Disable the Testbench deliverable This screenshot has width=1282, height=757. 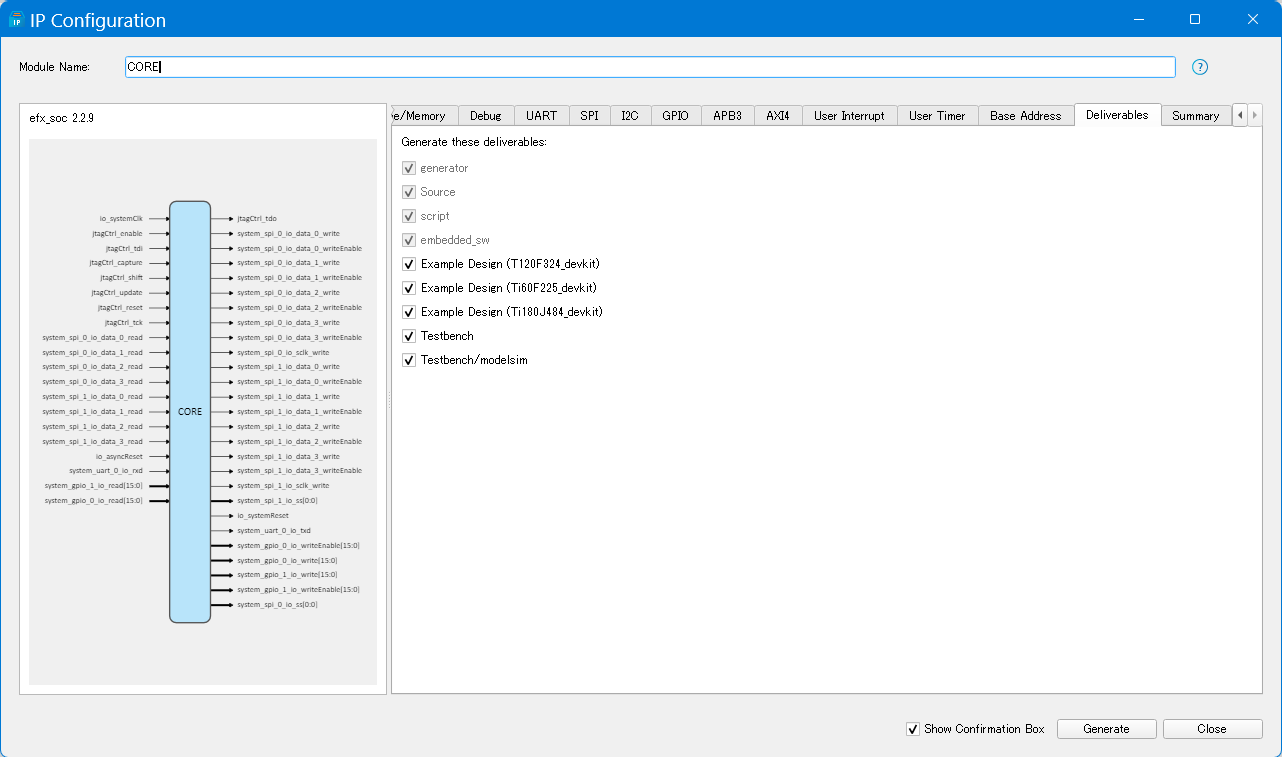[x=409, y=336]
